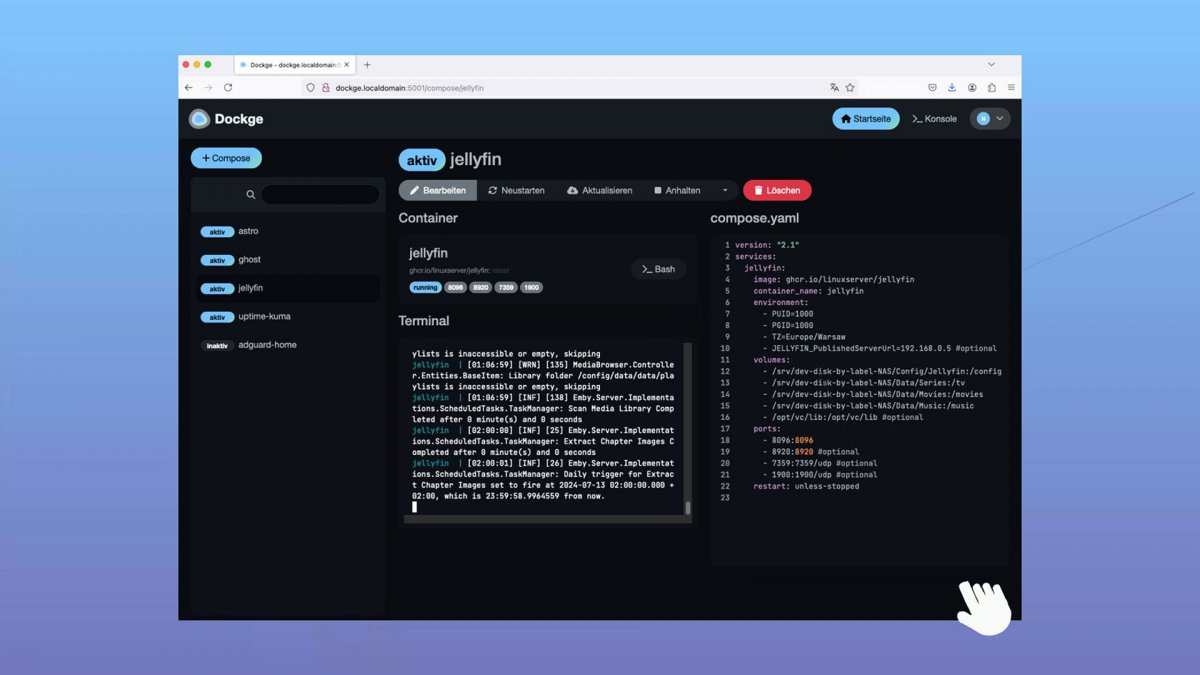1200x675 pixels.
Task: Open port 1900 badge
Action: coord(531,288)
